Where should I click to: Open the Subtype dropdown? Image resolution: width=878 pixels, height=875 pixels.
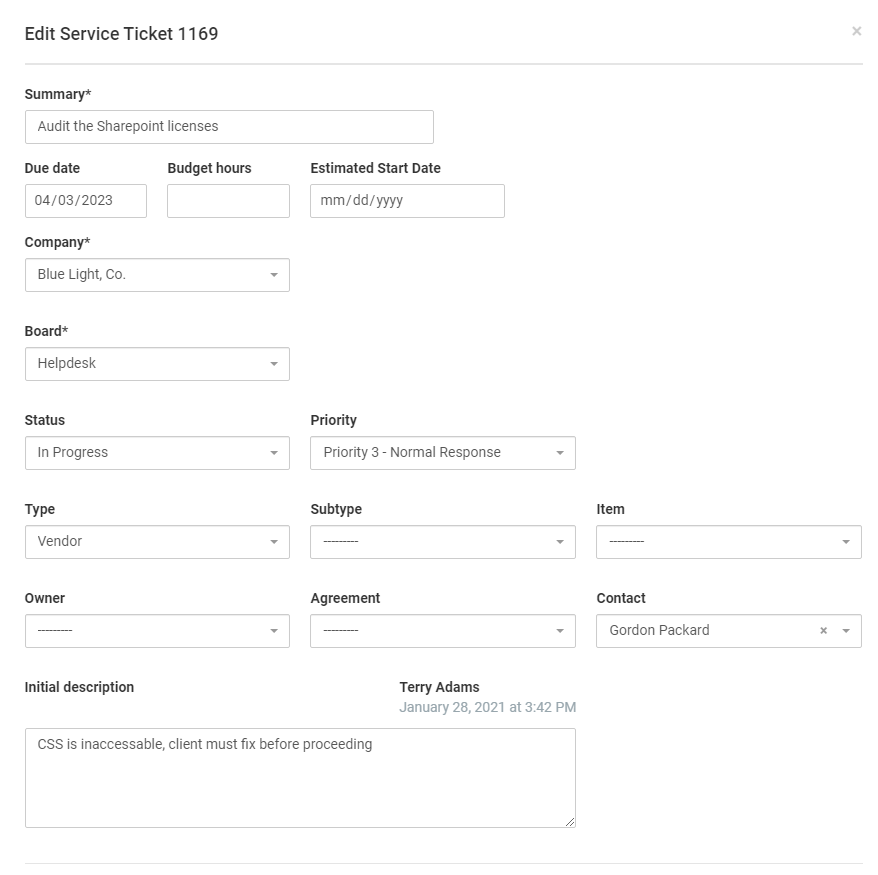[x=443, y=542]
